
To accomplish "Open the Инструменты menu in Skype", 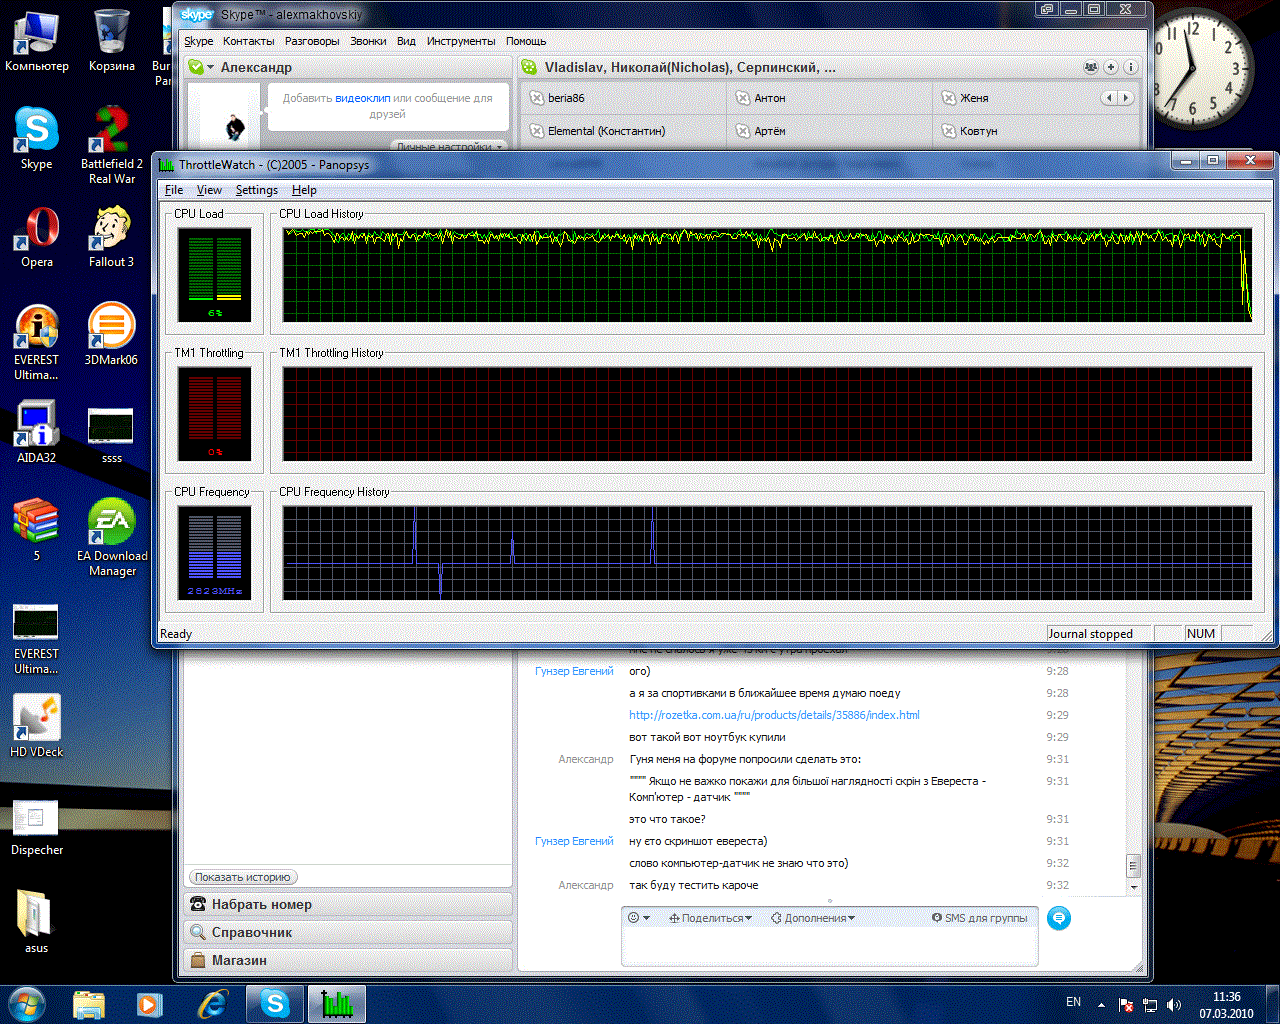I will coord(461,41).
